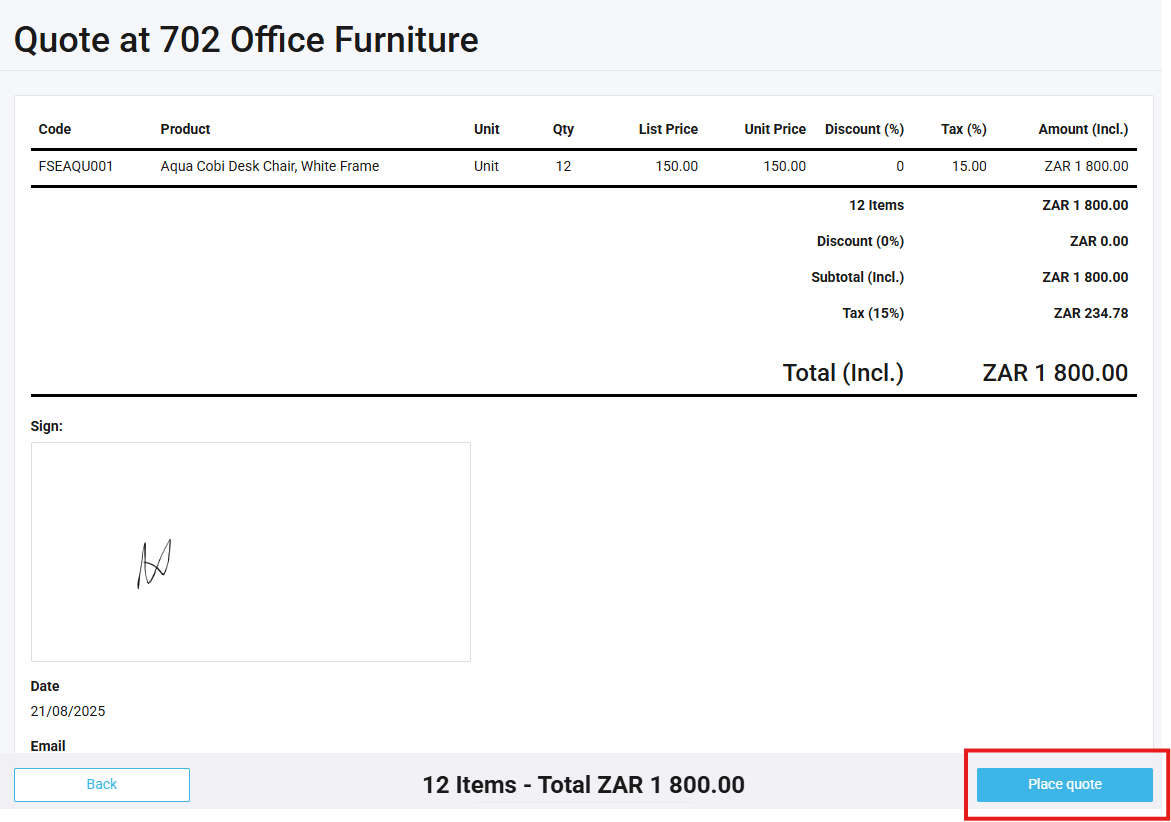This screenshot has width=1171, height=822.
Task: Click the Tax (%) column header
Action: pyautogui.click(x=963, y=129)
